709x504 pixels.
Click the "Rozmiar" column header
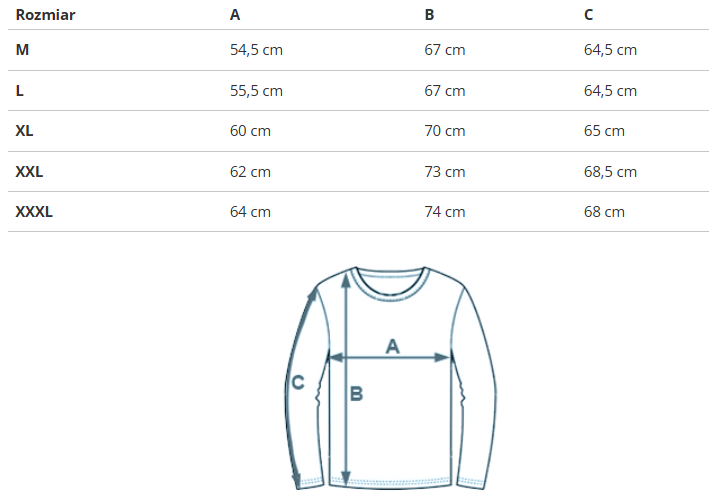pos(46,15)
